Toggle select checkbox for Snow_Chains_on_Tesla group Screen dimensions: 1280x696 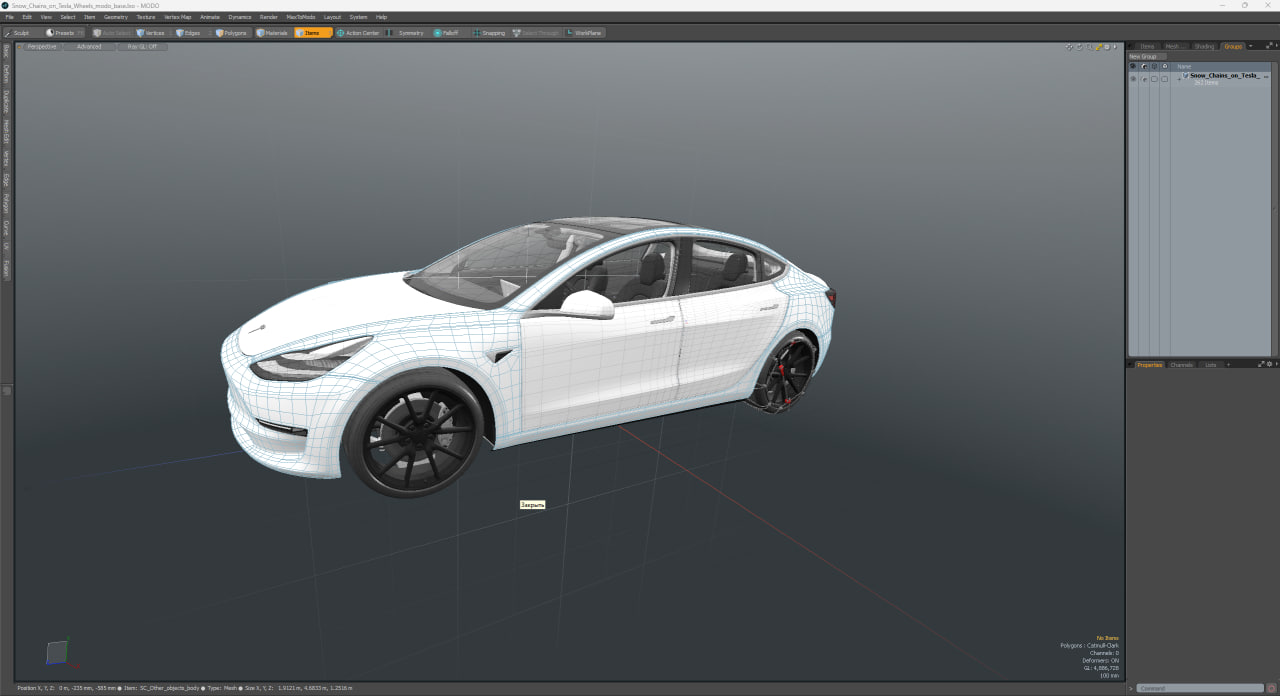coord(1154,78)
